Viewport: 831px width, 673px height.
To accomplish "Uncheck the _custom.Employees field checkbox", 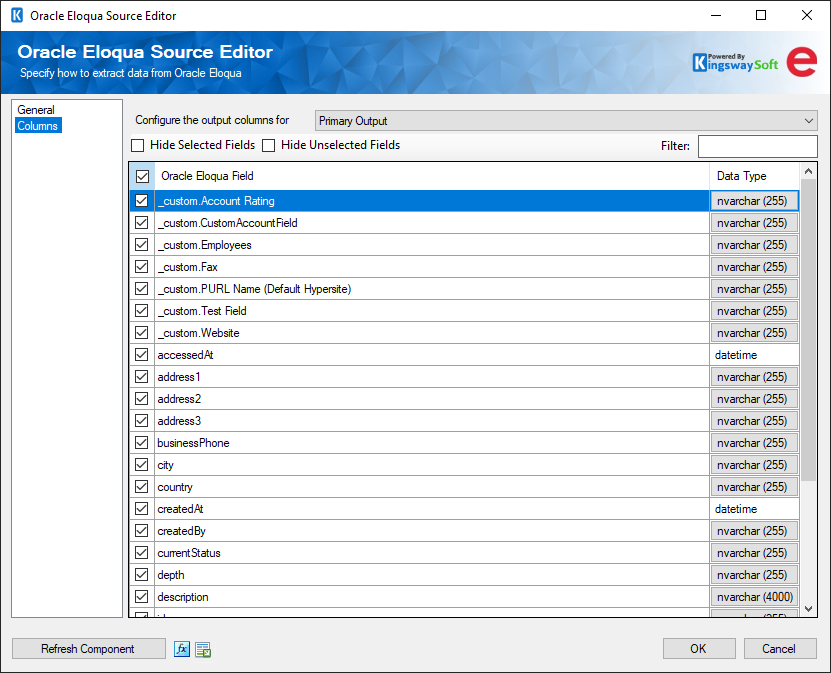I will (142, 245).
